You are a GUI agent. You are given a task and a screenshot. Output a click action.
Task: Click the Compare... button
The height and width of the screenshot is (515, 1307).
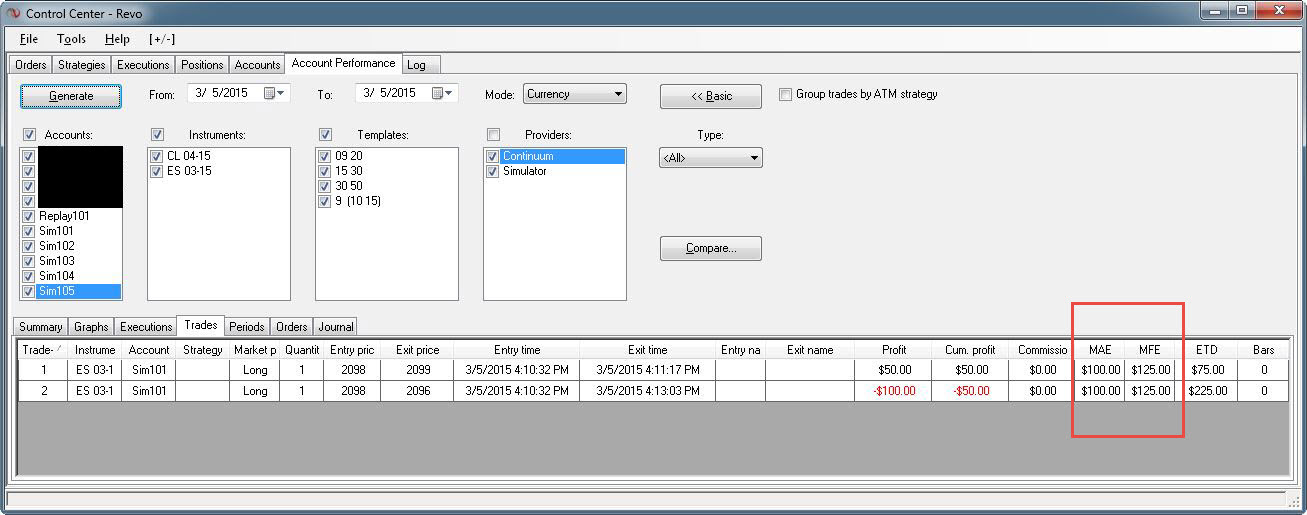[x=711, y=248]
